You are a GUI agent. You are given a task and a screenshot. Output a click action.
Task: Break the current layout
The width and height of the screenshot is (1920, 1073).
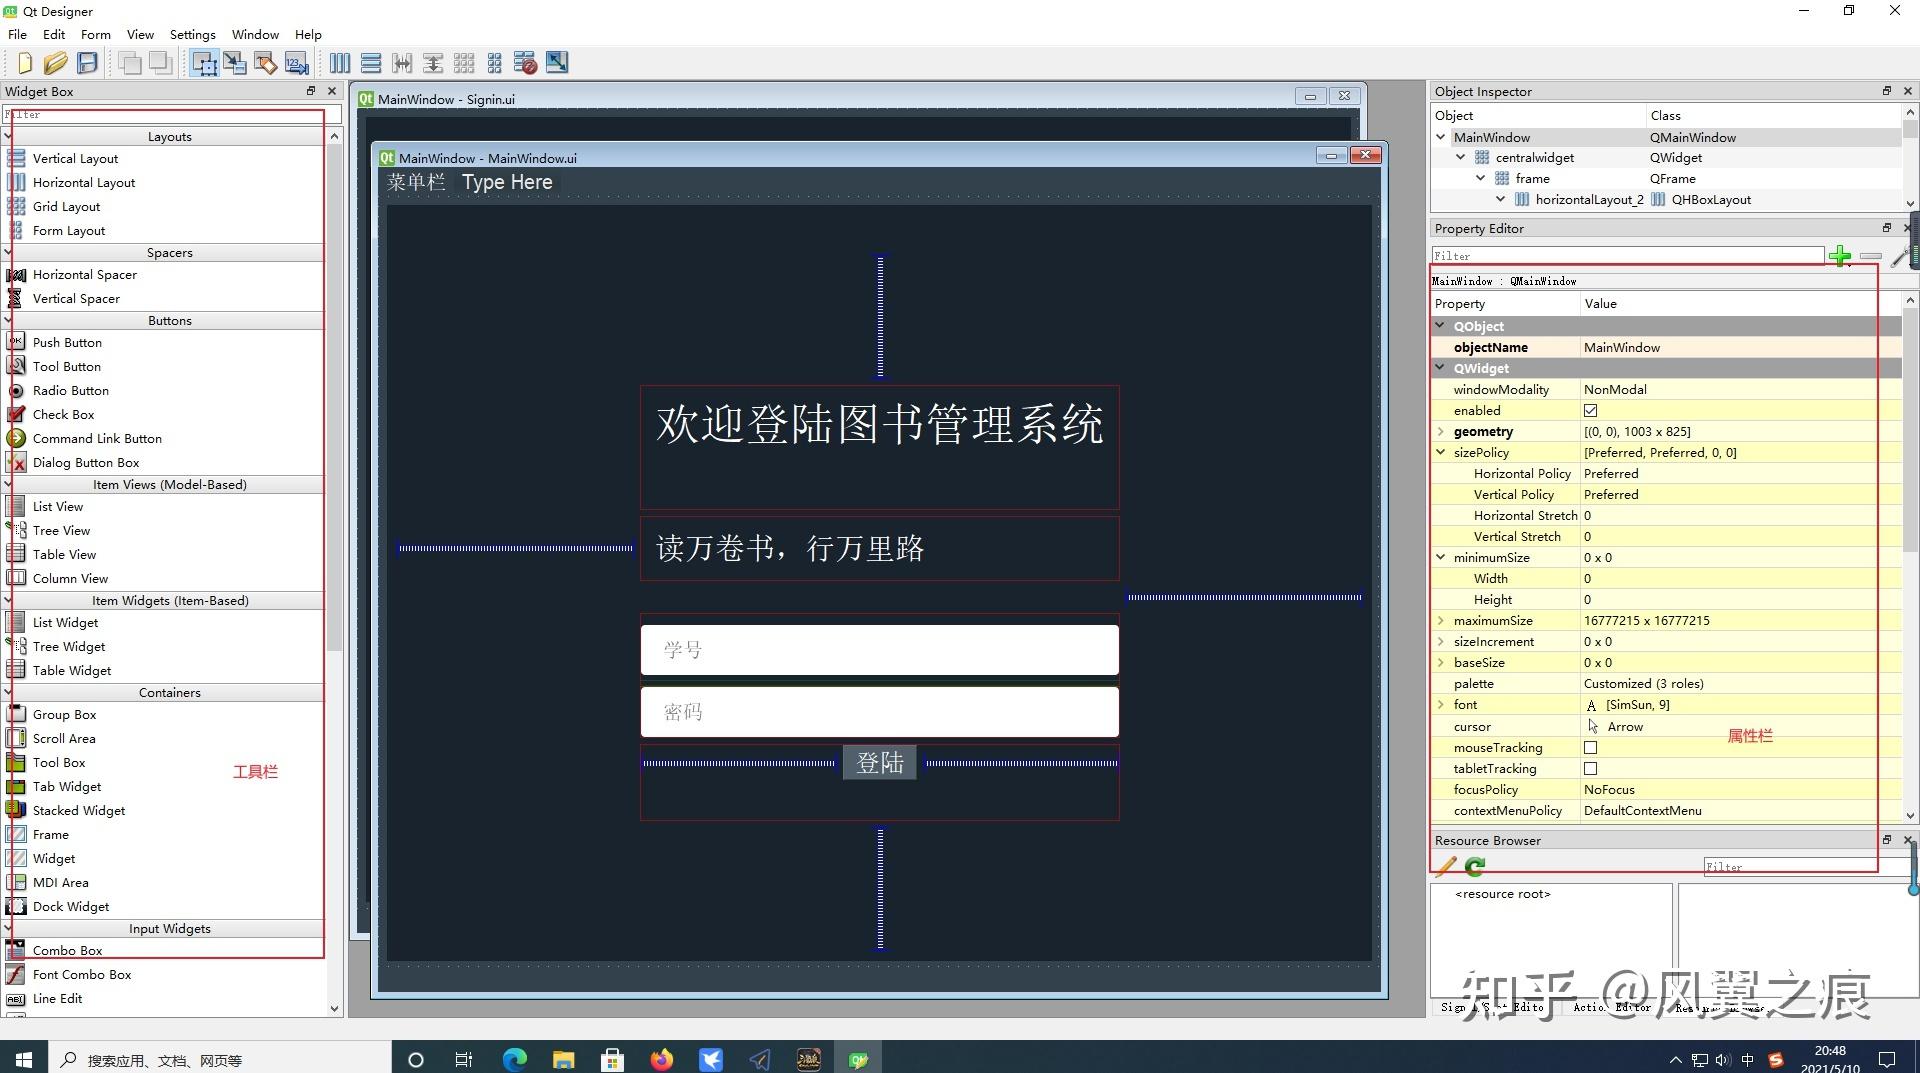[x=525, y=62]
